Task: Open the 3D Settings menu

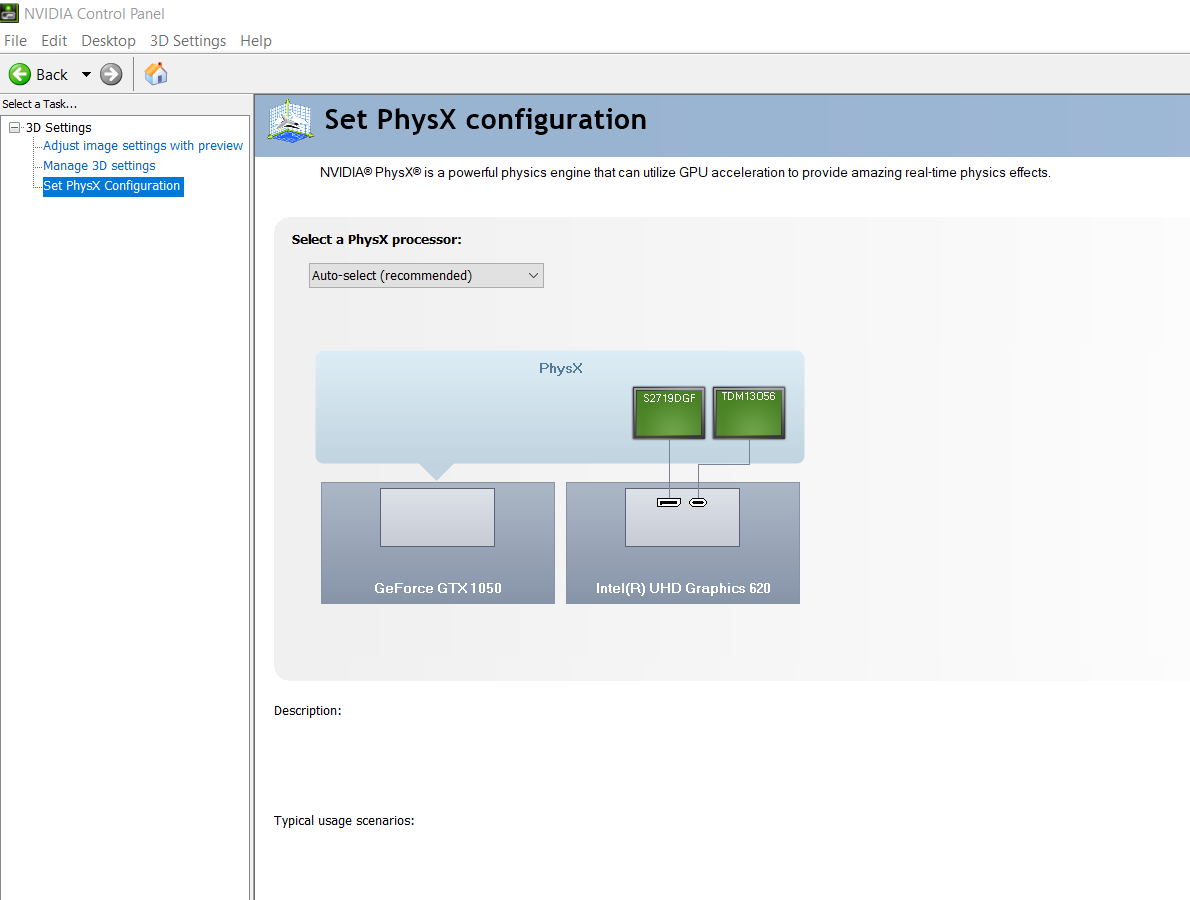Action: tap(187, 41)
